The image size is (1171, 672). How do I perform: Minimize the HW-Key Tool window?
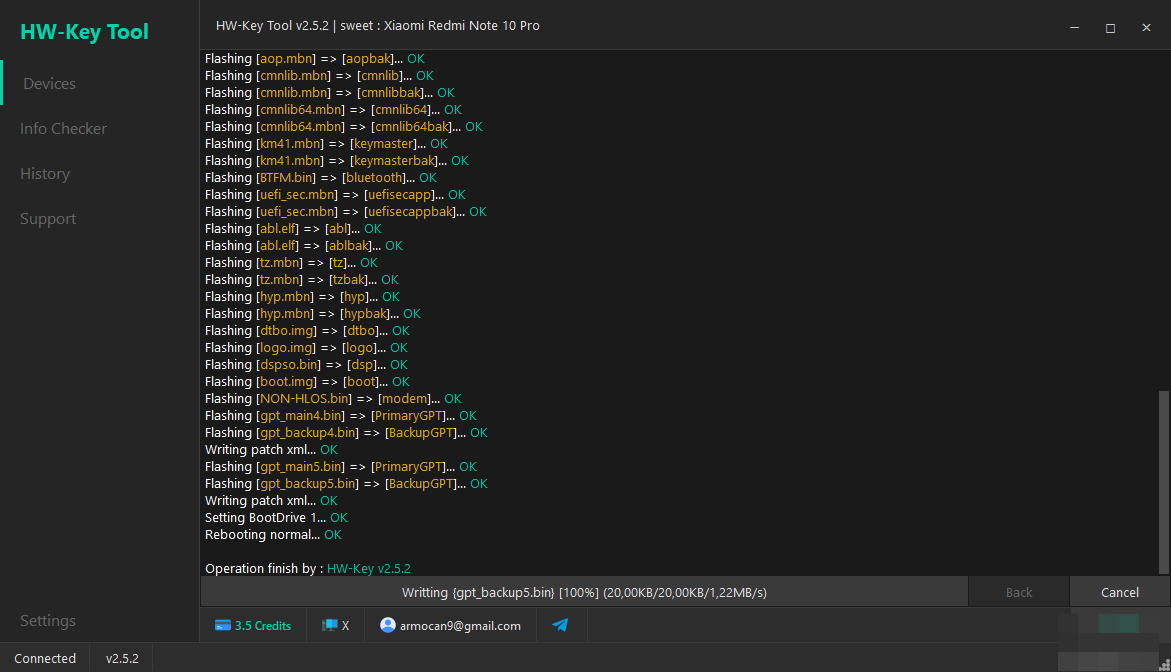point(1075,28)
